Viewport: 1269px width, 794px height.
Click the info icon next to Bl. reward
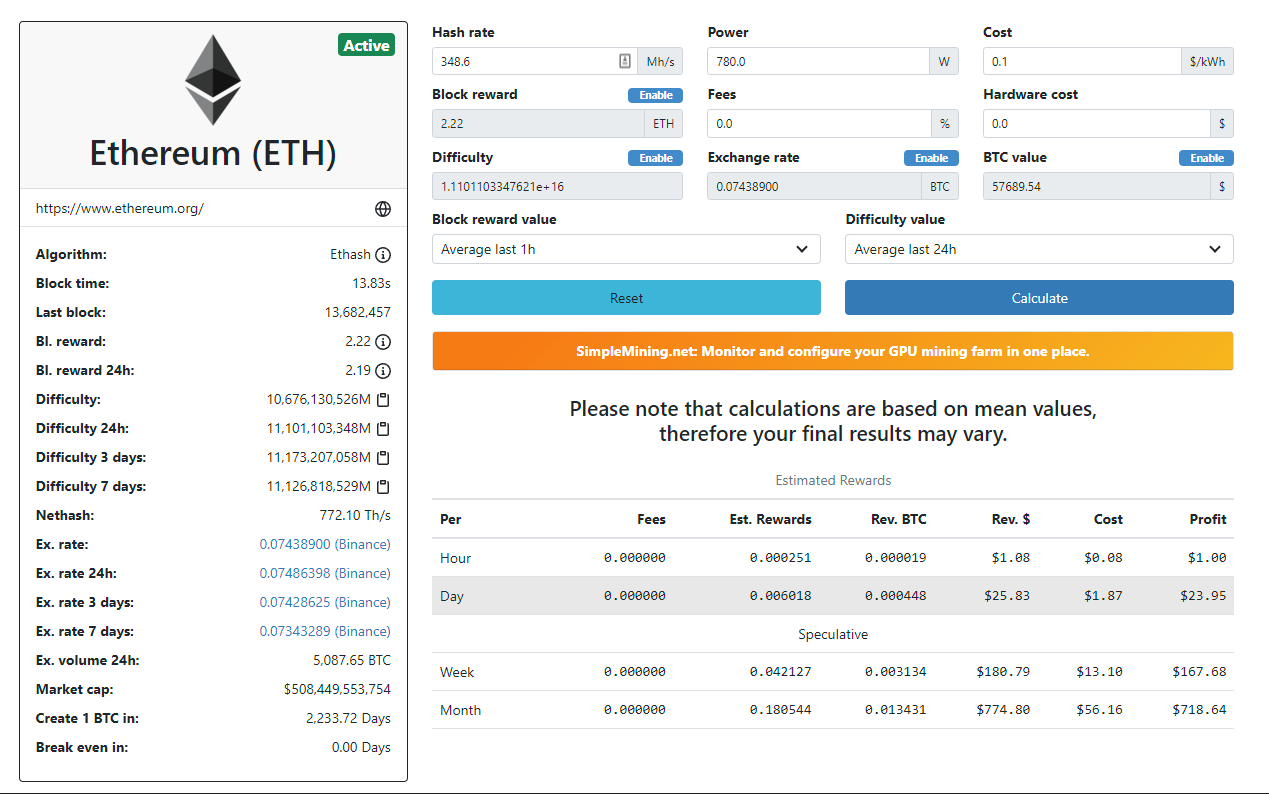tap(383, 342)
